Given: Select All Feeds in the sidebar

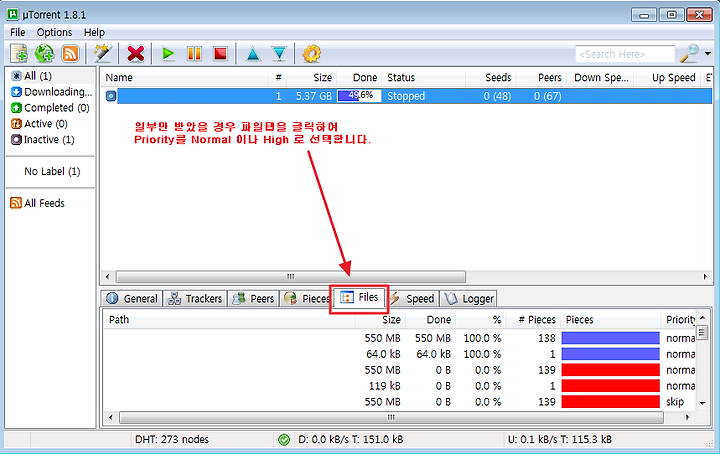Looking at the screenshot, I should coord(38,203).
